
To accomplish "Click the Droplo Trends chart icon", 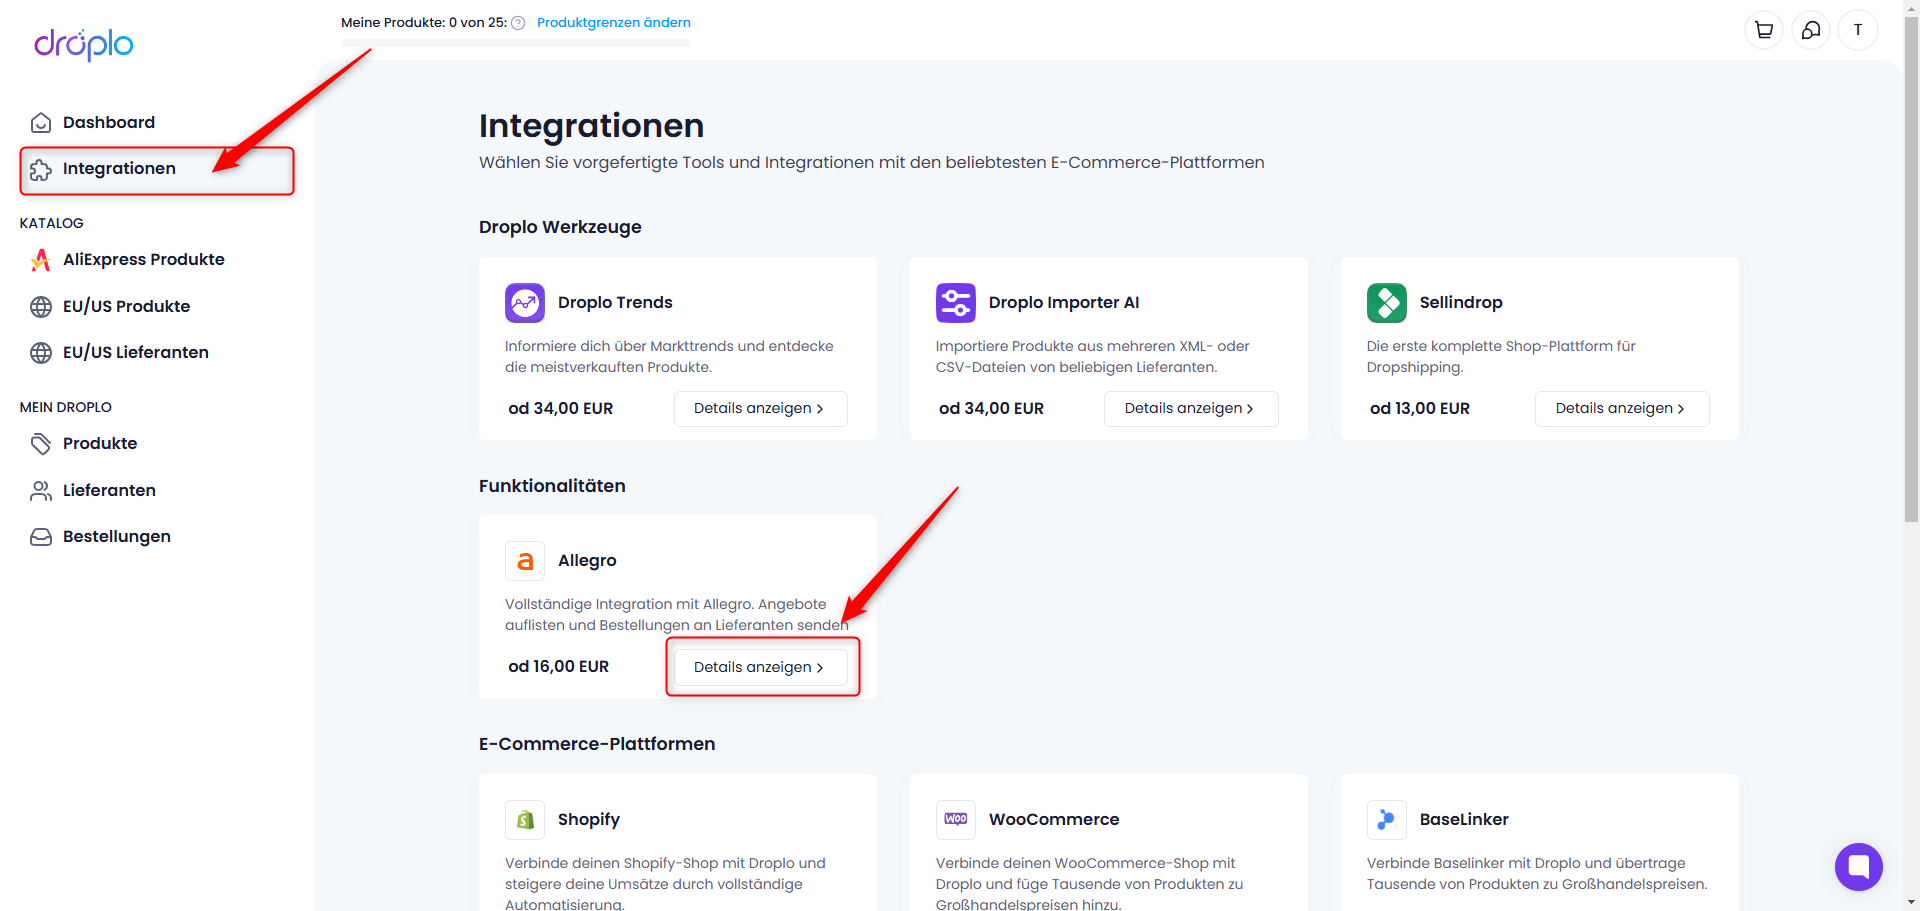I will tap(525, 303).
